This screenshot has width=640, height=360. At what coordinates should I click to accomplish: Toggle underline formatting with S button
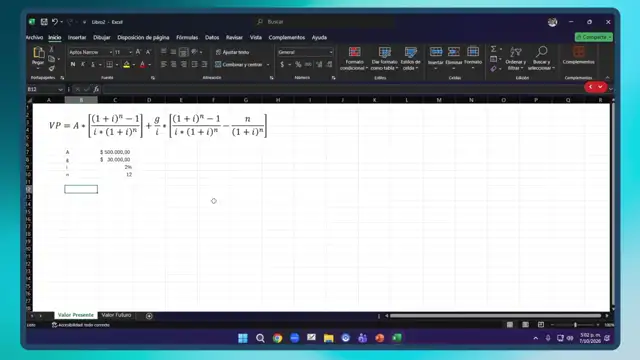pos(93,64)
